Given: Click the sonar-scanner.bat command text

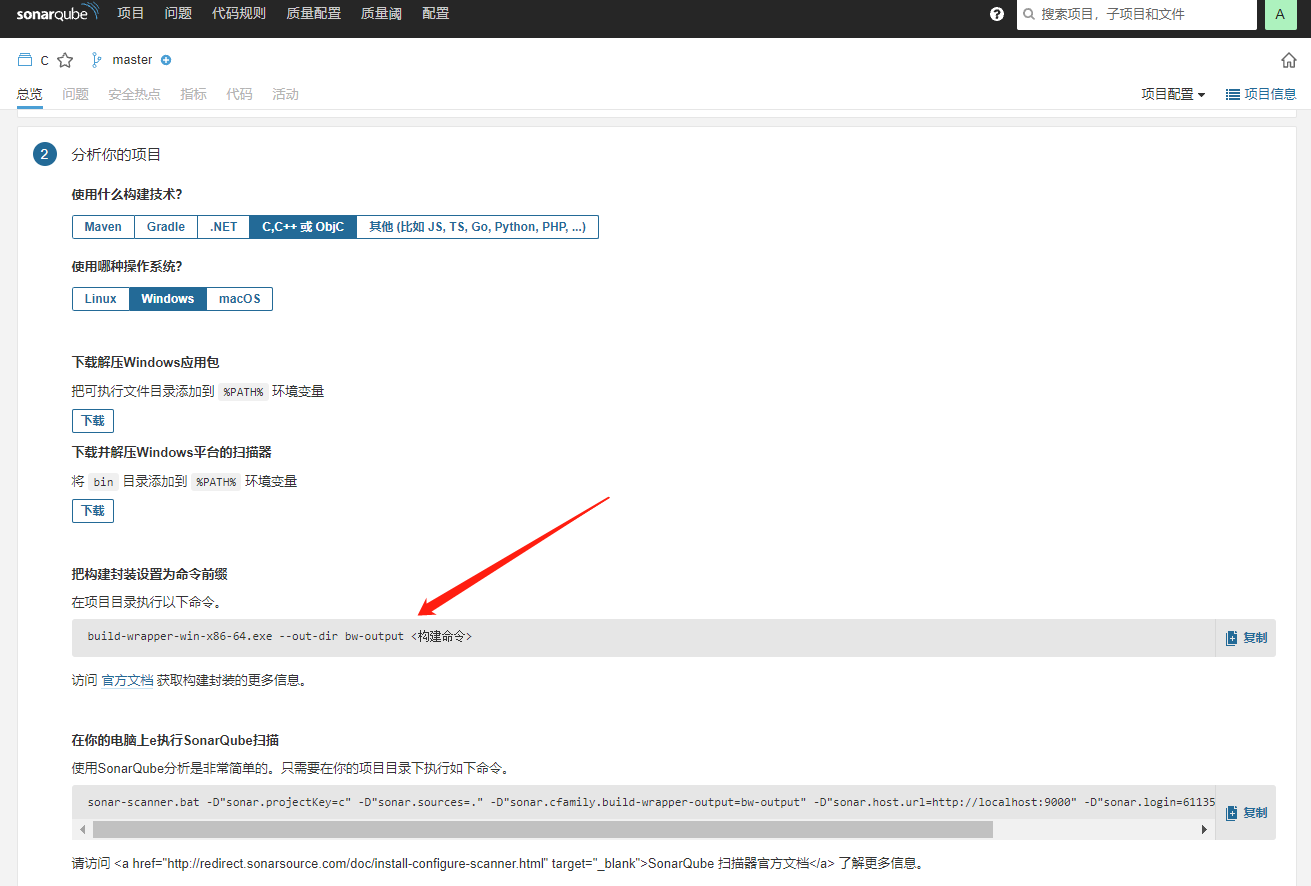Looking at the screenshot, I should (650, 802).
